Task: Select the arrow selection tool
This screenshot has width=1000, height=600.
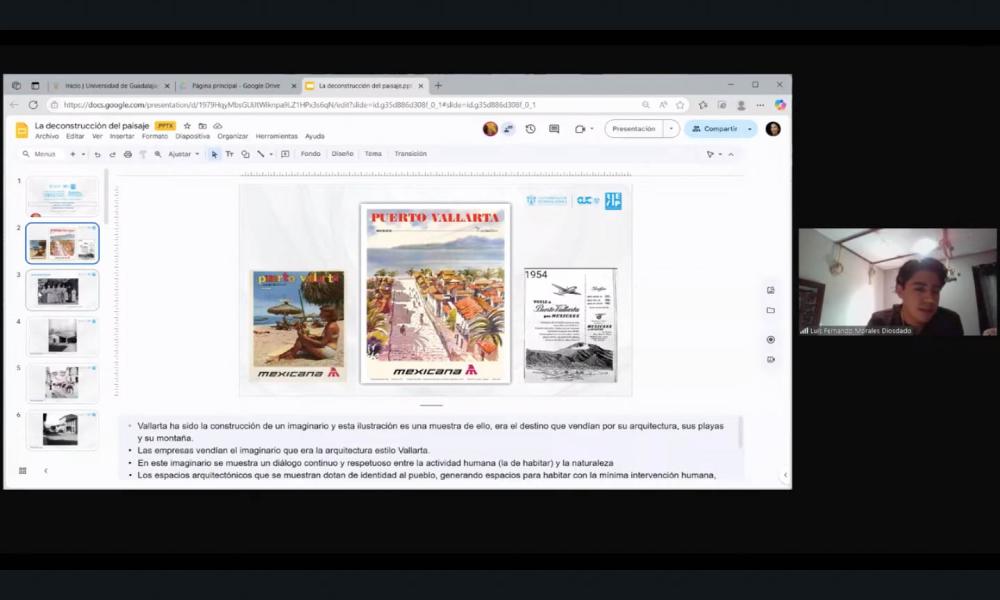Action: point(214,153)
